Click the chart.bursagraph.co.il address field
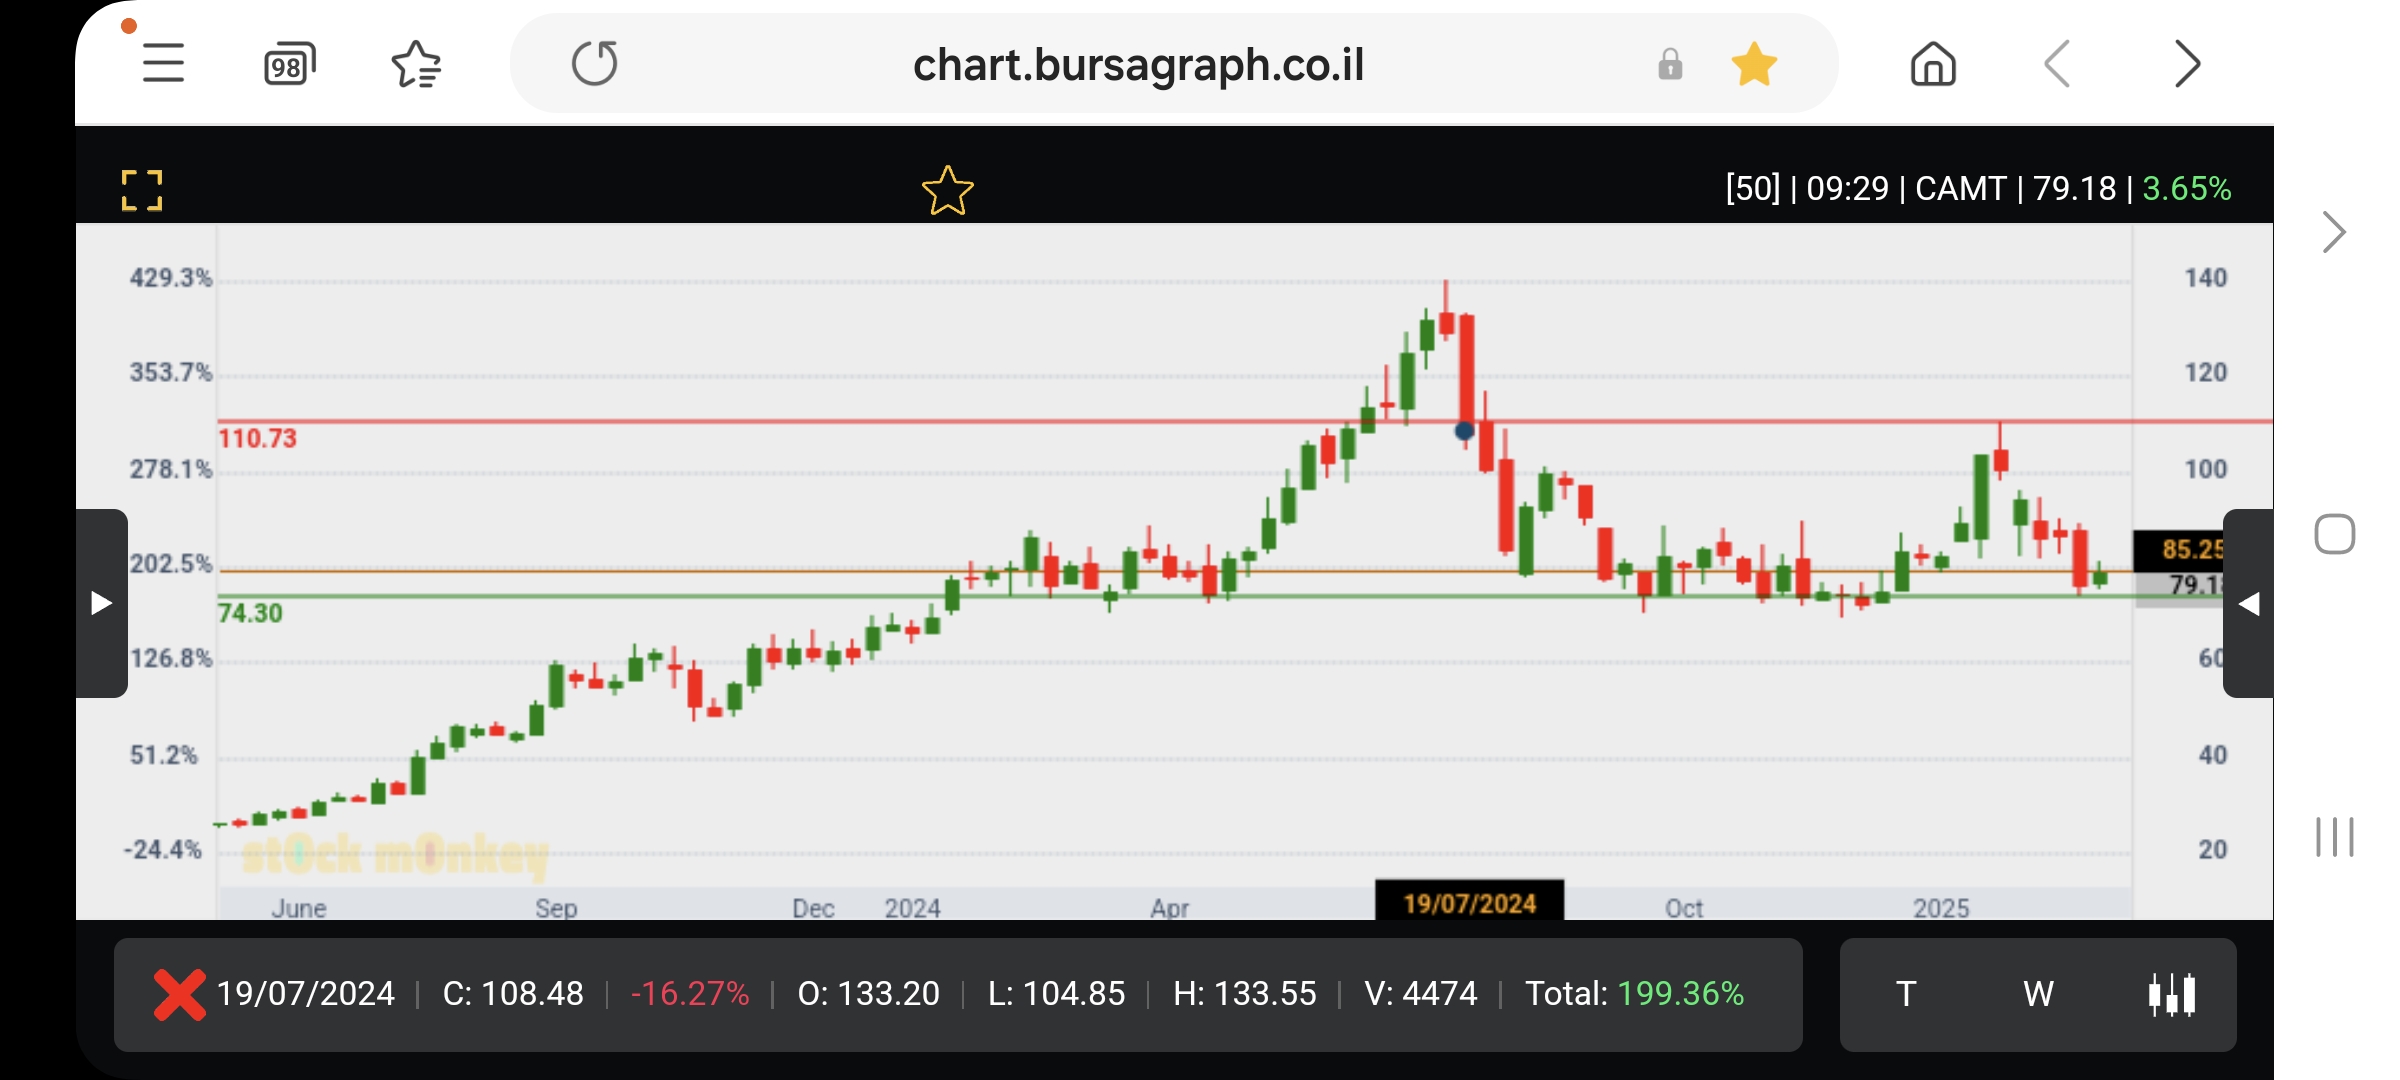The image size is (2400, 1080). (x=1138, y=65)
